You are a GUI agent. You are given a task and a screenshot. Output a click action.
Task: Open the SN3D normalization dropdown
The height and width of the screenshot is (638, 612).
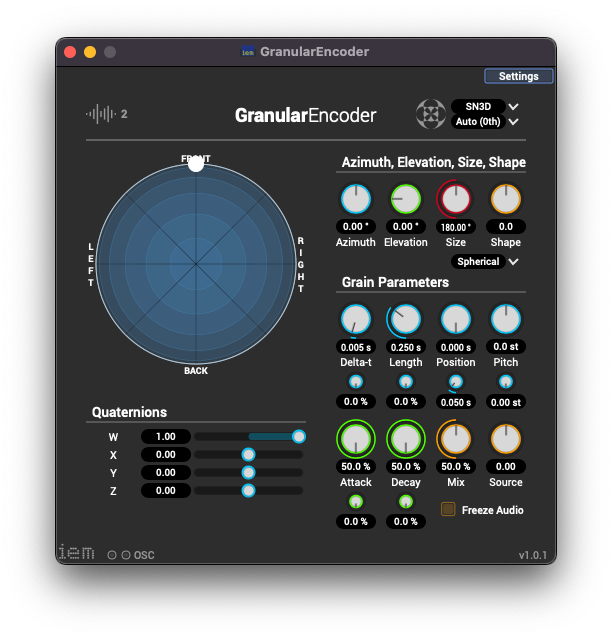pos(486,106)
